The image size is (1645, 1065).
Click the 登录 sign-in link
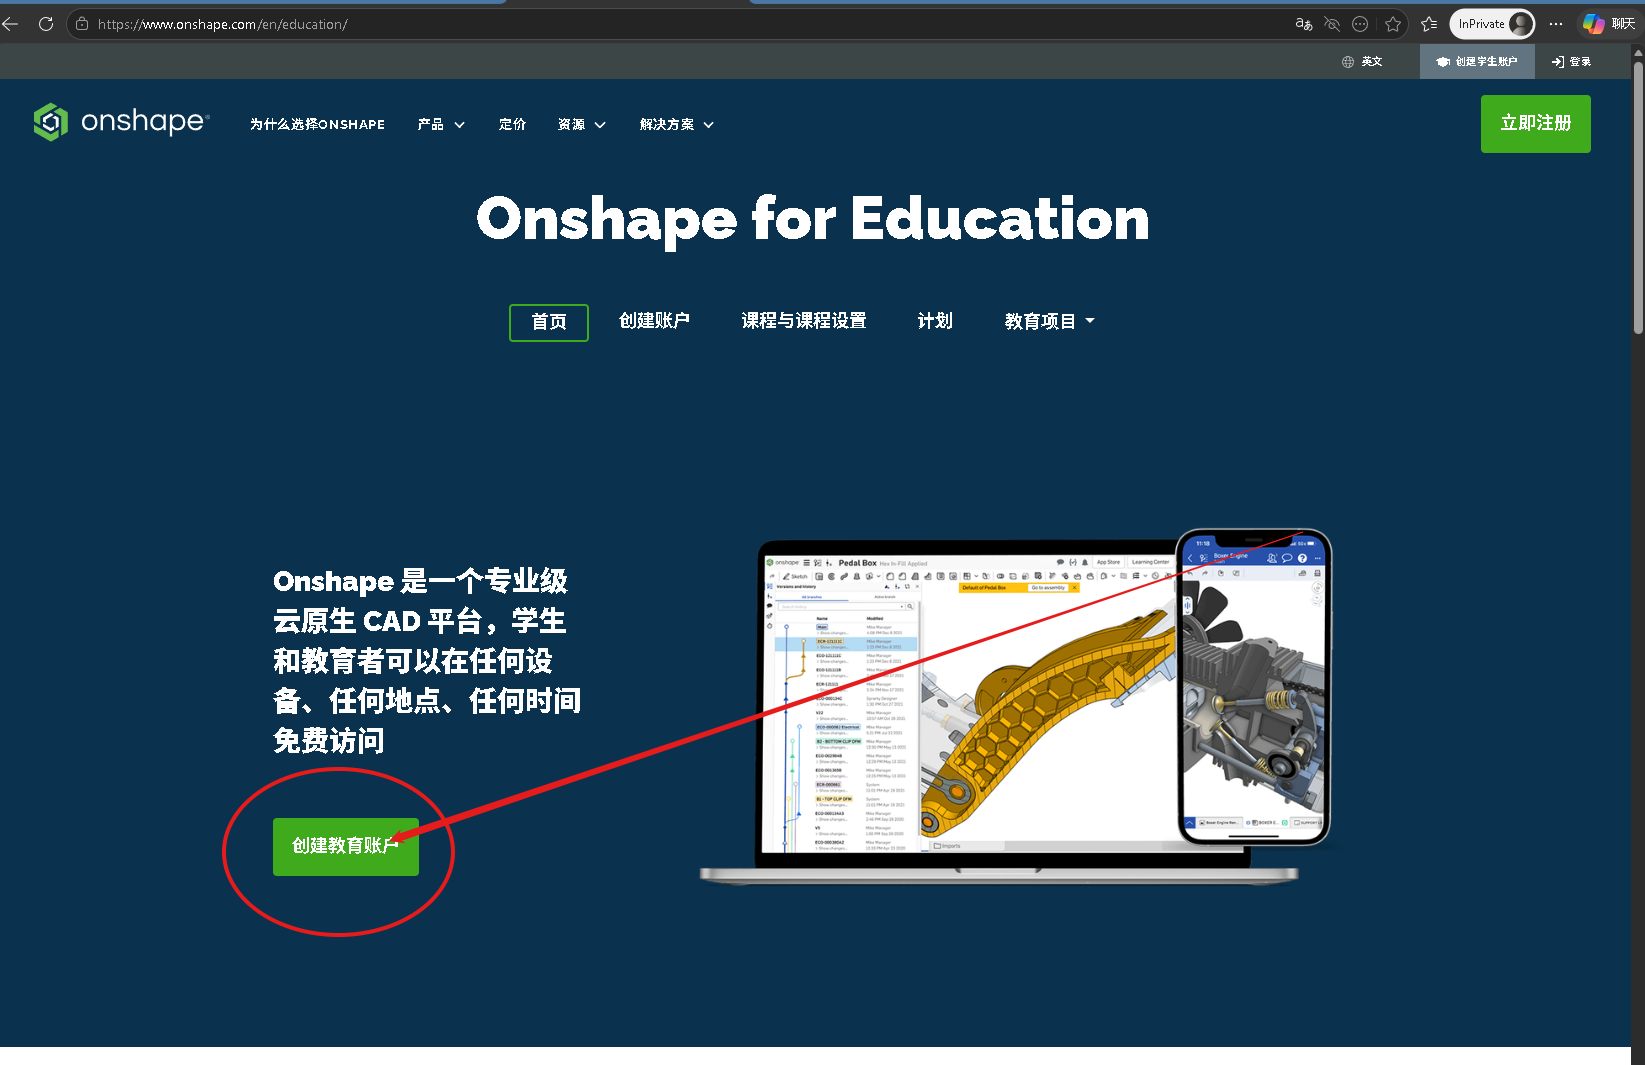click(x=1571, y=62)
